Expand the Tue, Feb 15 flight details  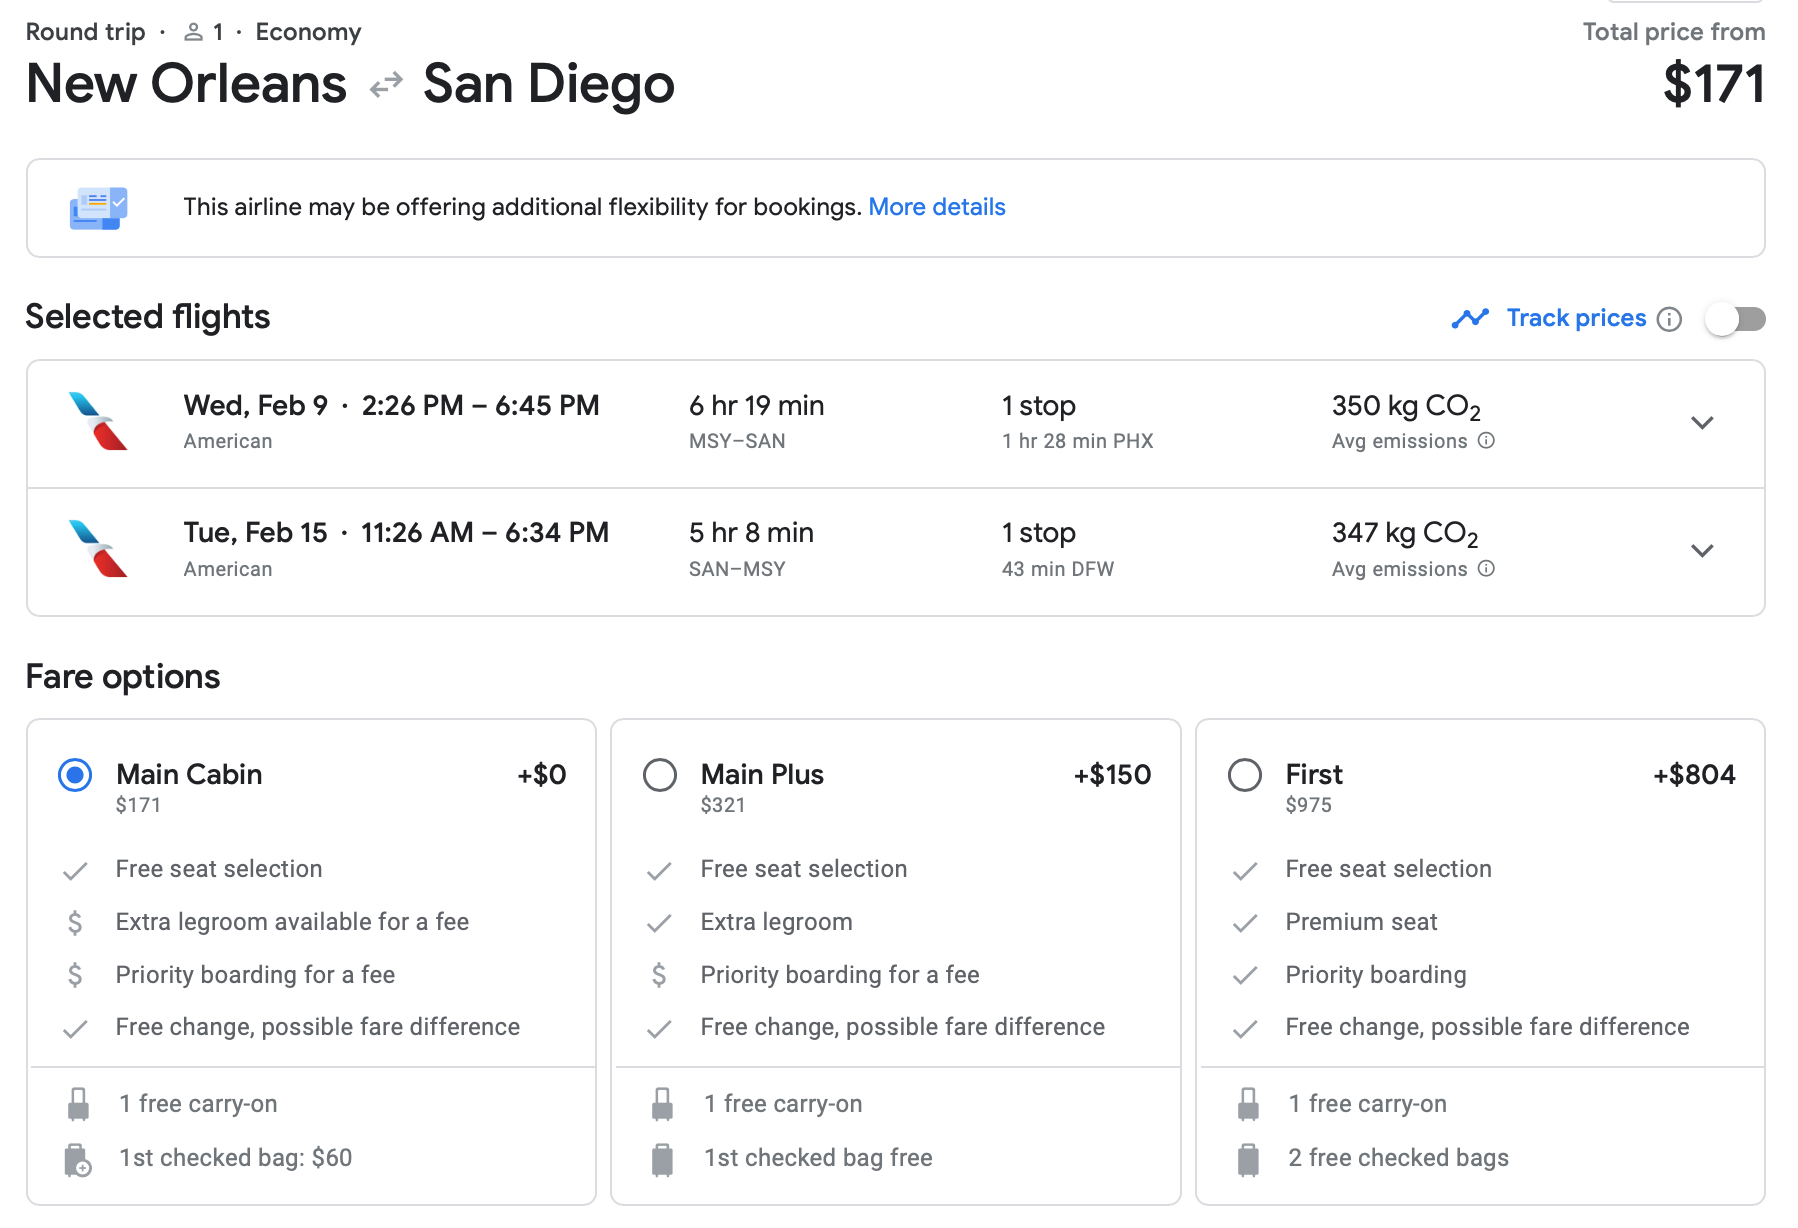click(1702, 551)
